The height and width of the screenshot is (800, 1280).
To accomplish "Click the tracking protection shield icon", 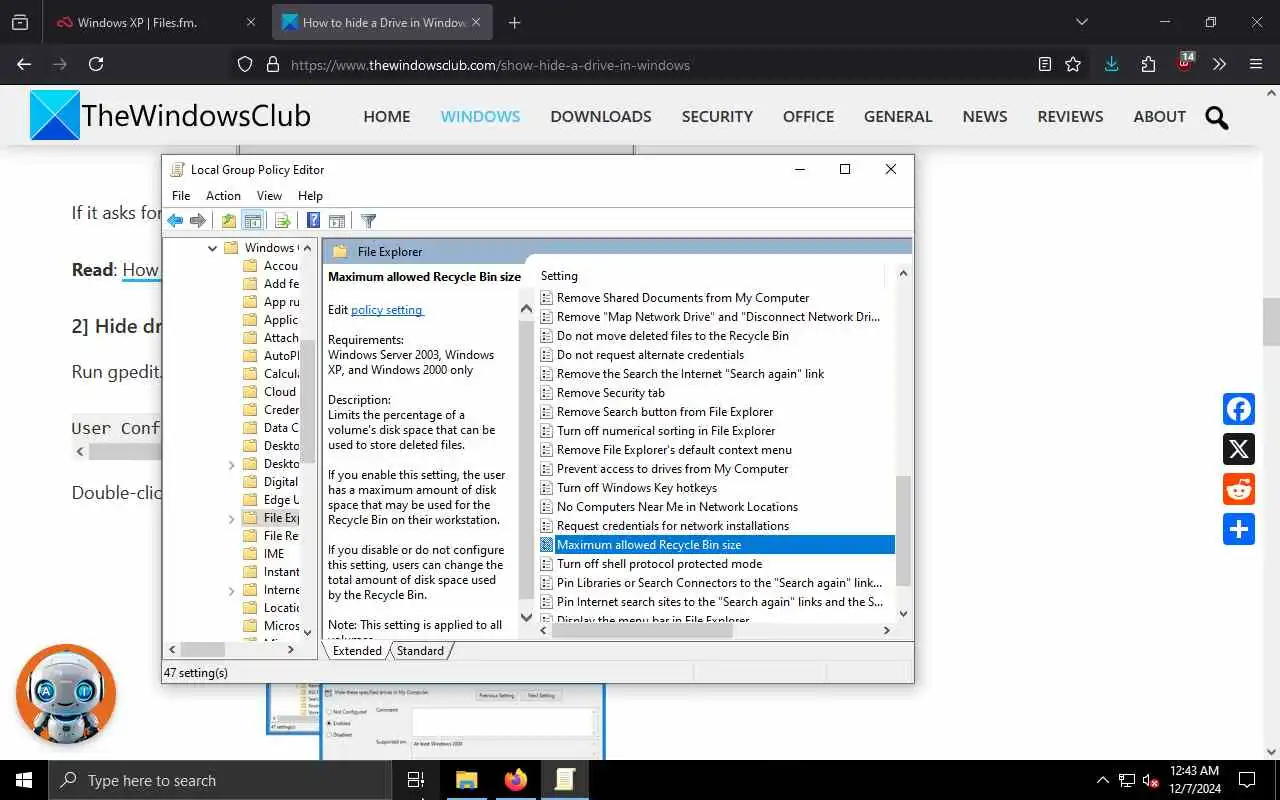I will click(x=245, y=64).
